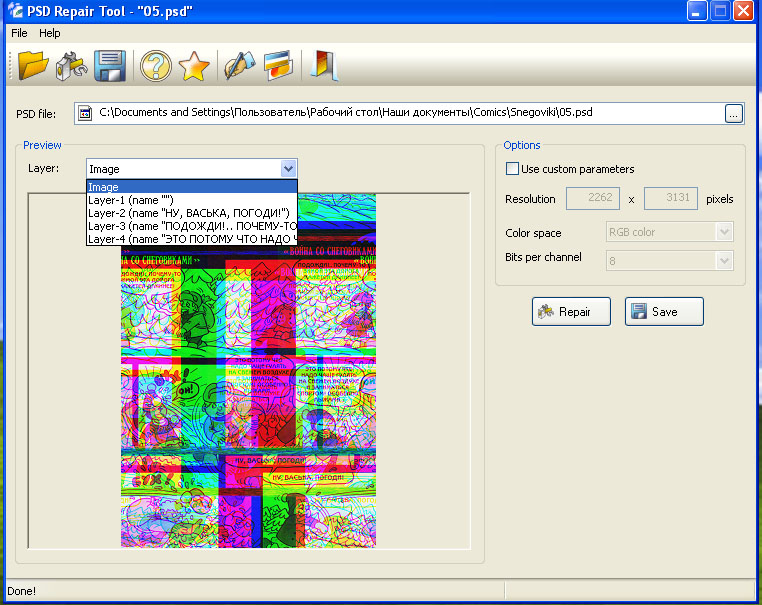762x605 pixels.
Task: Select Layer-2 "НУ, ВАСЬКА, ПОГОДИ!"
Action: tap(191, 213)
